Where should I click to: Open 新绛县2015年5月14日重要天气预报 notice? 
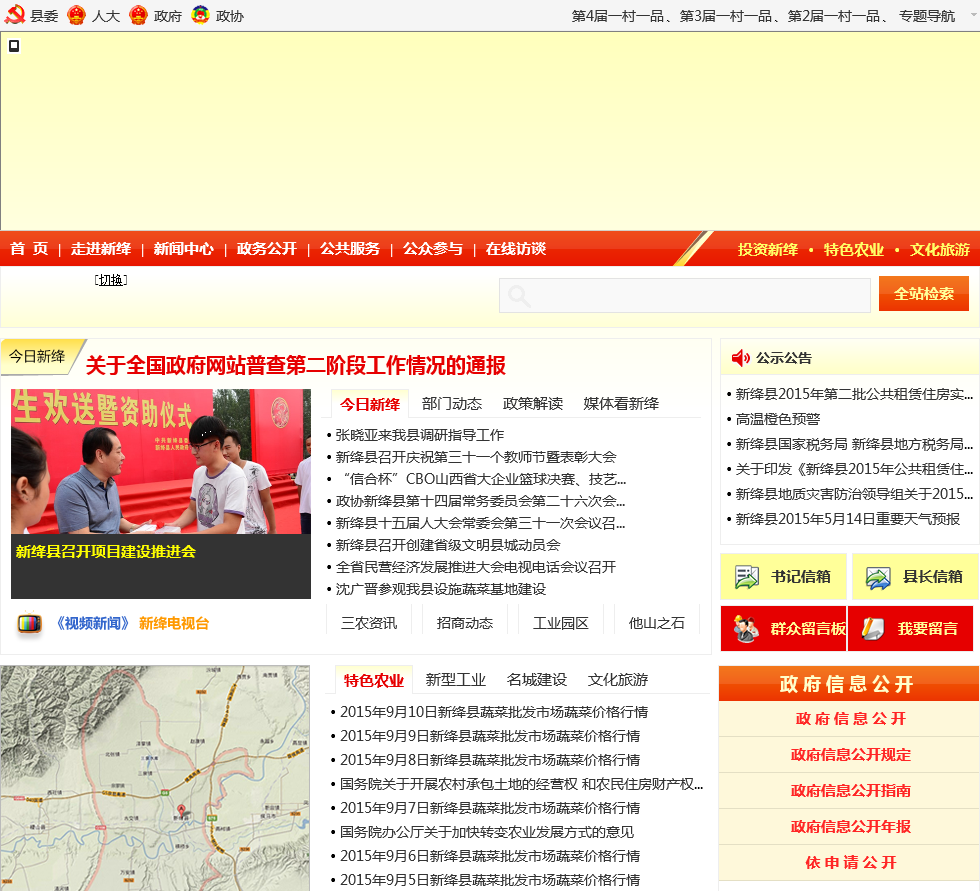coord(848,519)
